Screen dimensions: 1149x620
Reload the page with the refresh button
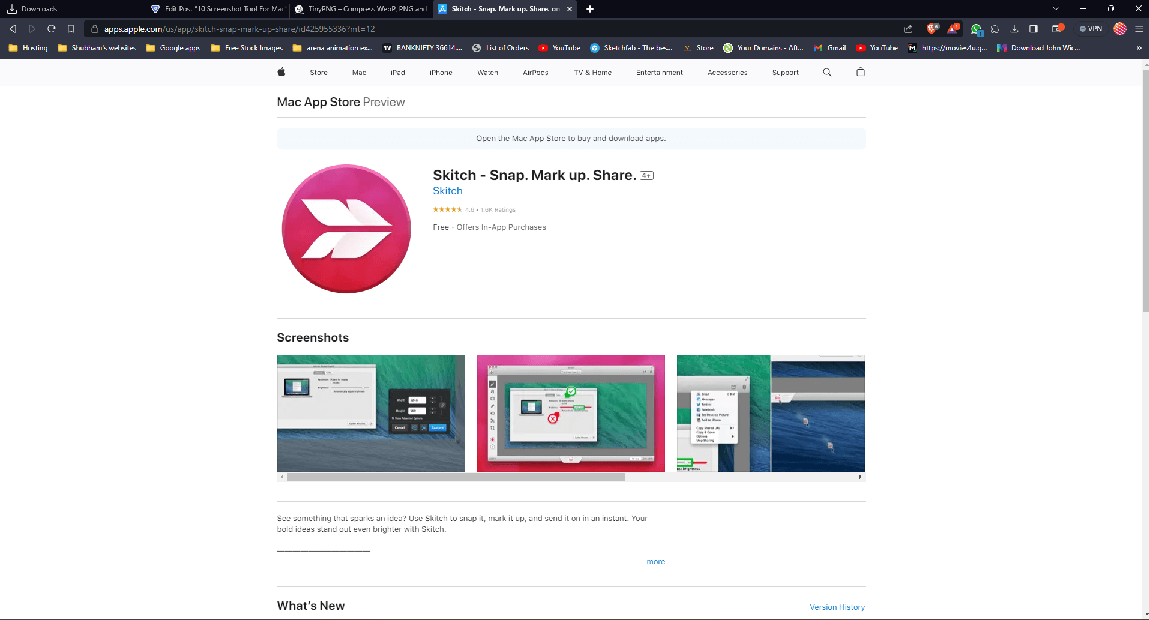[50, 29]
